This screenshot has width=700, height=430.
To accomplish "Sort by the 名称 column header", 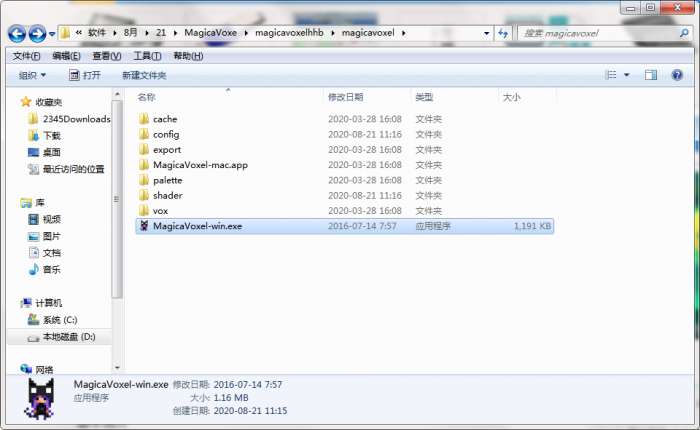I will click(x=146, y=97).
